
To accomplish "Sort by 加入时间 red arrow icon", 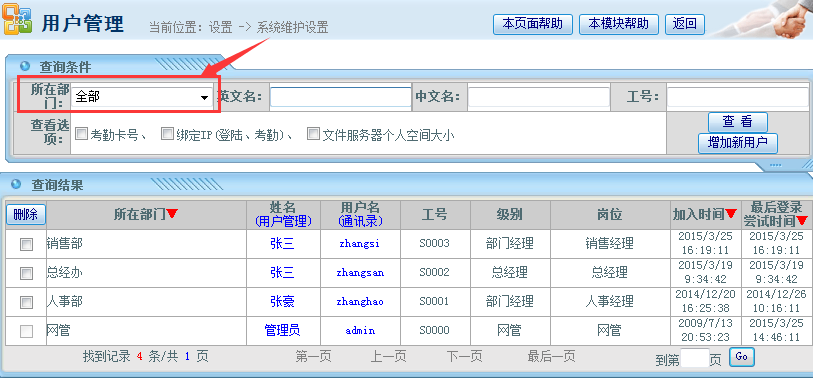I will click(x=731, y=213).
